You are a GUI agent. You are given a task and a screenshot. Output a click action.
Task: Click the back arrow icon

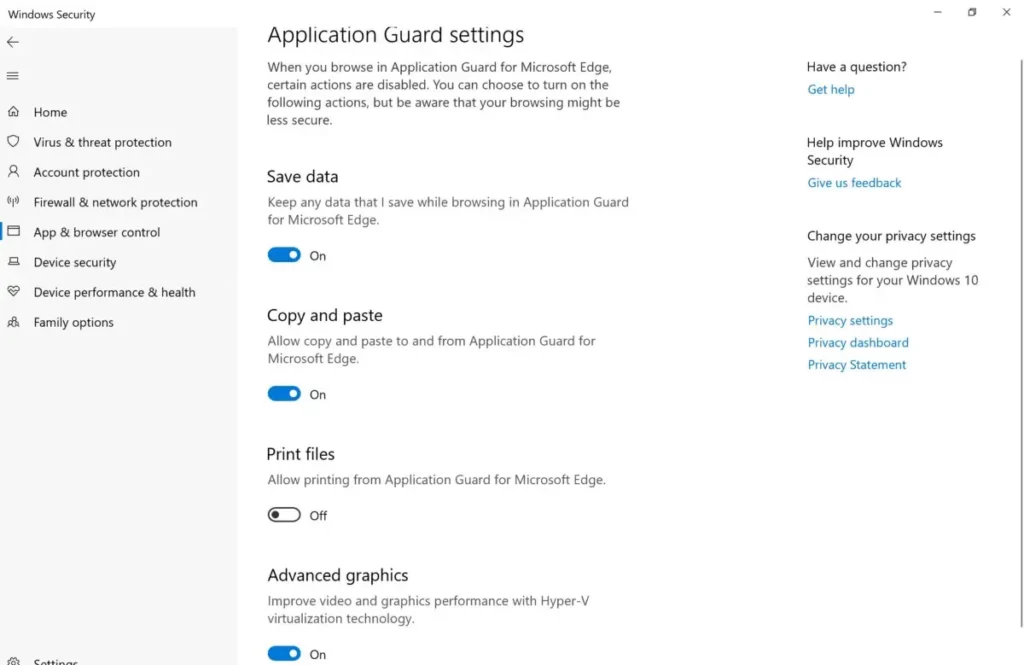click(x=13, y=42)
